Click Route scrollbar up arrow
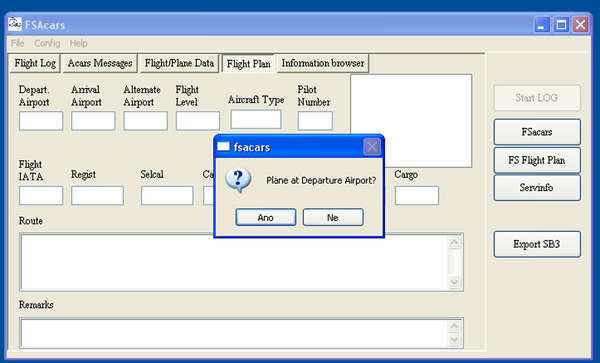This screenshot has height=363, width=600. (454, 243)
